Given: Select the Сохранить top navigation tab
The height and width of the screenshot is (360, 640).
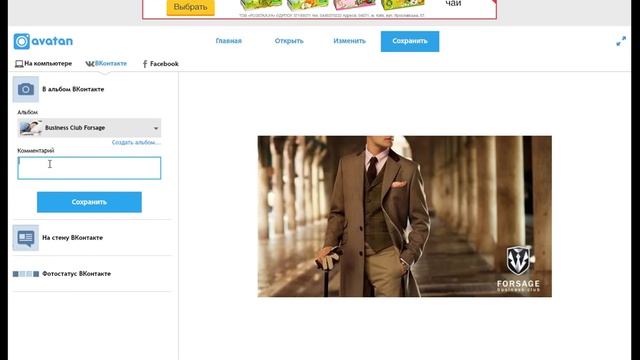Looking at the screenshot, I should [410, 41].
